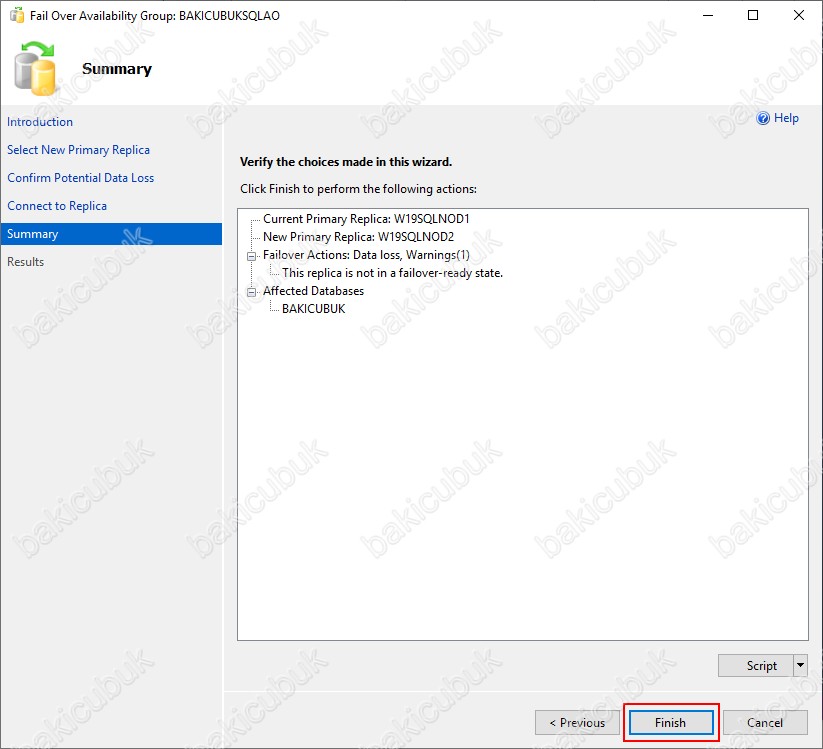Screen dimensions: 823x749
Task: Open the Help link
Action: [786, 118]
